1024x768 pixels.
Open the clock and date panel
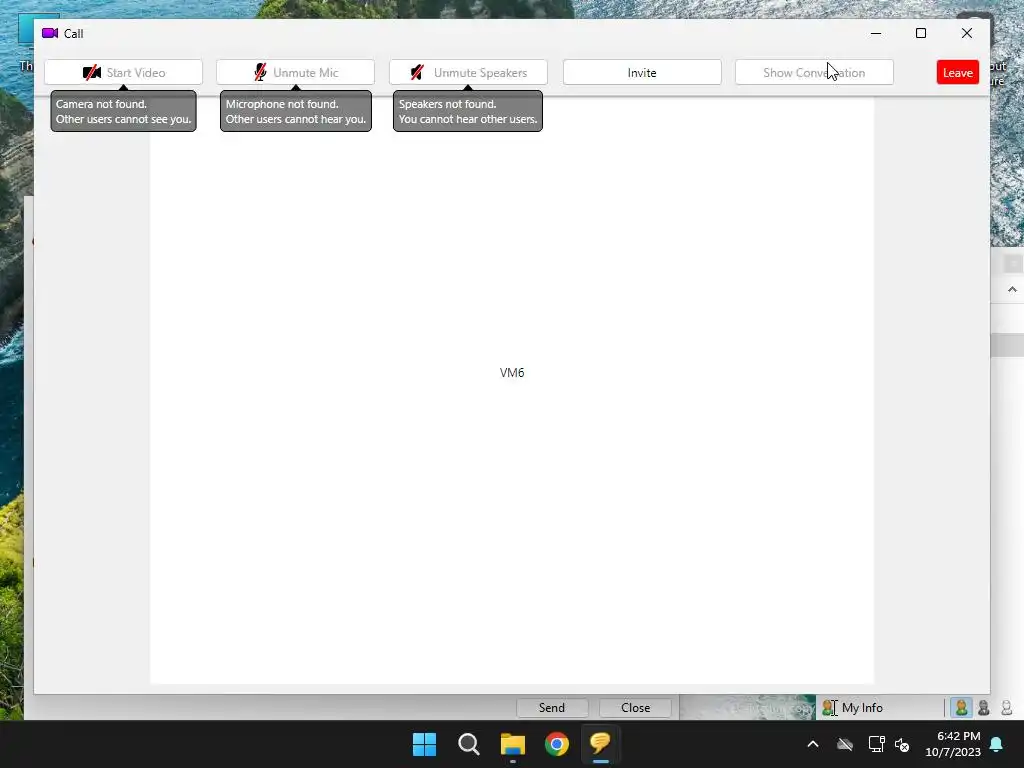(953, 744)
